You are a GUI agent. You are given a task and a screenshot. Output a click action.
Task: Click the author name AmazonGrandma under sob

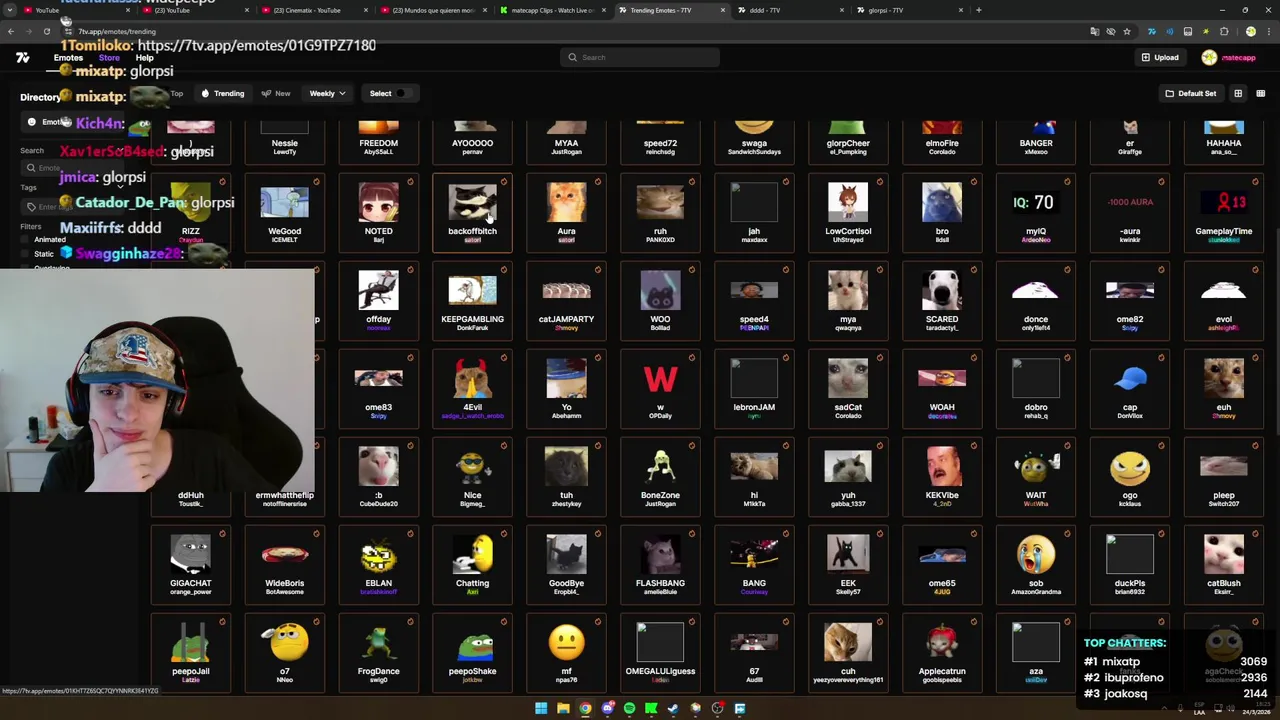tap(1036, 592)
